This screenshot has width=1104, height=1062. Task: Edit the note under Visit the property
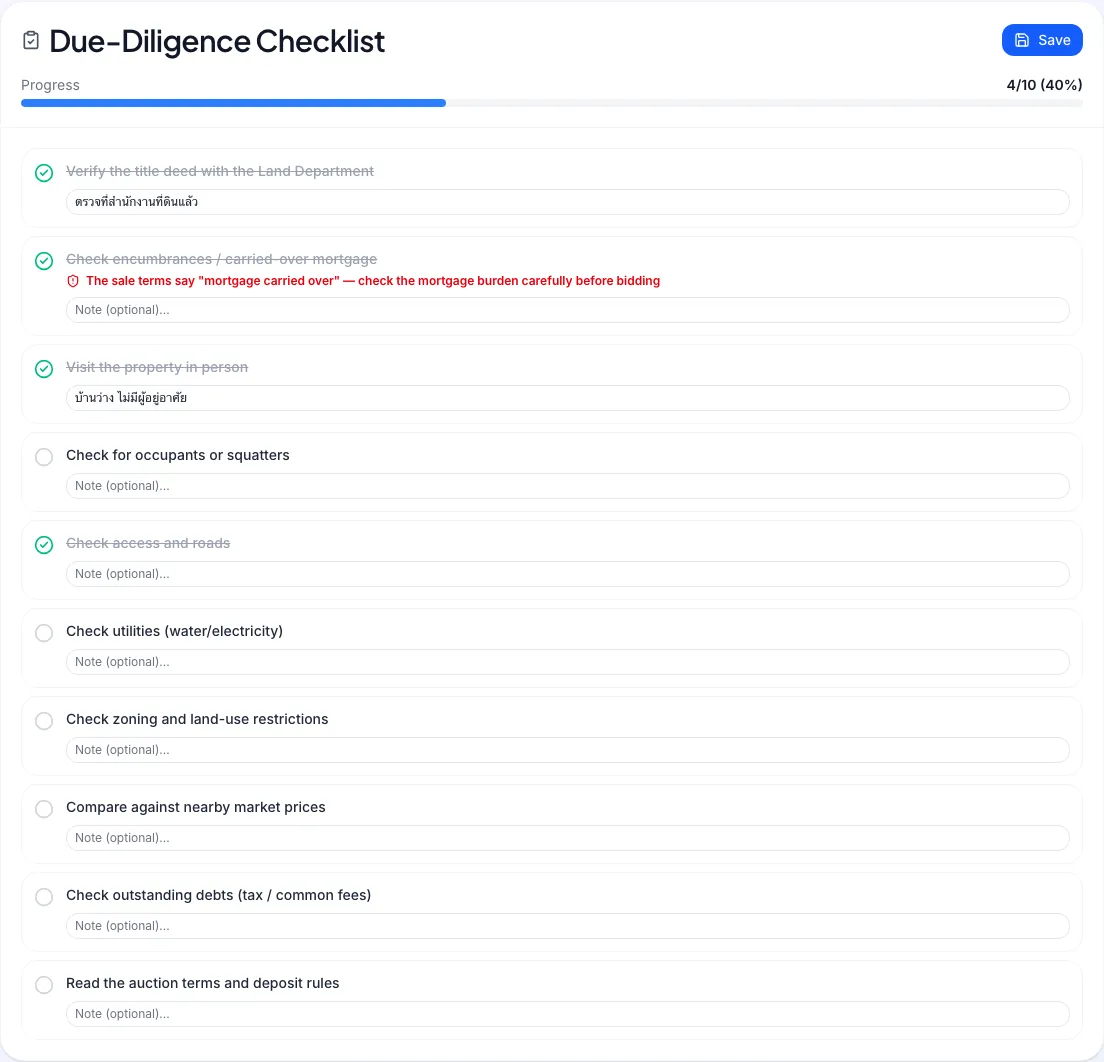(x=567, y=398)
